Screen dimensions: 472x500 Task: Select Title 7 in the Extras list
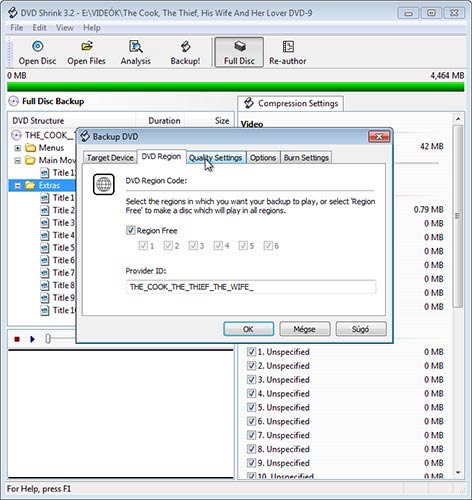64,273
